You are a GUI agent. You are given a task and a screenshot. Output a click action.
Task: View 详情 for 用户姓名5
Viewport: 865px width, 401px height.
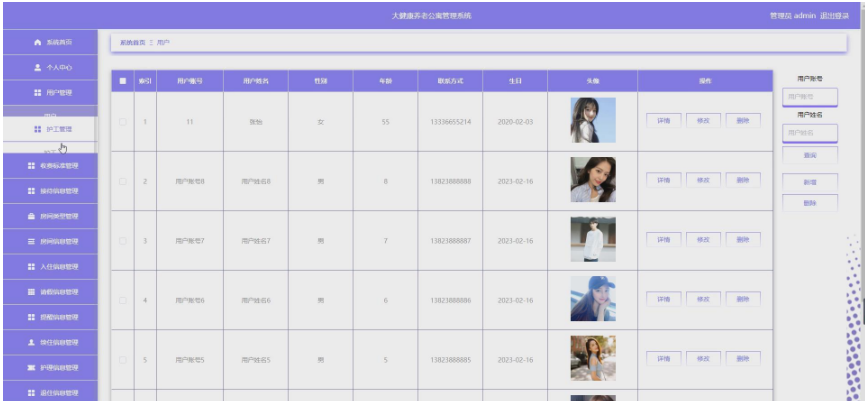(x=664, y=359)
